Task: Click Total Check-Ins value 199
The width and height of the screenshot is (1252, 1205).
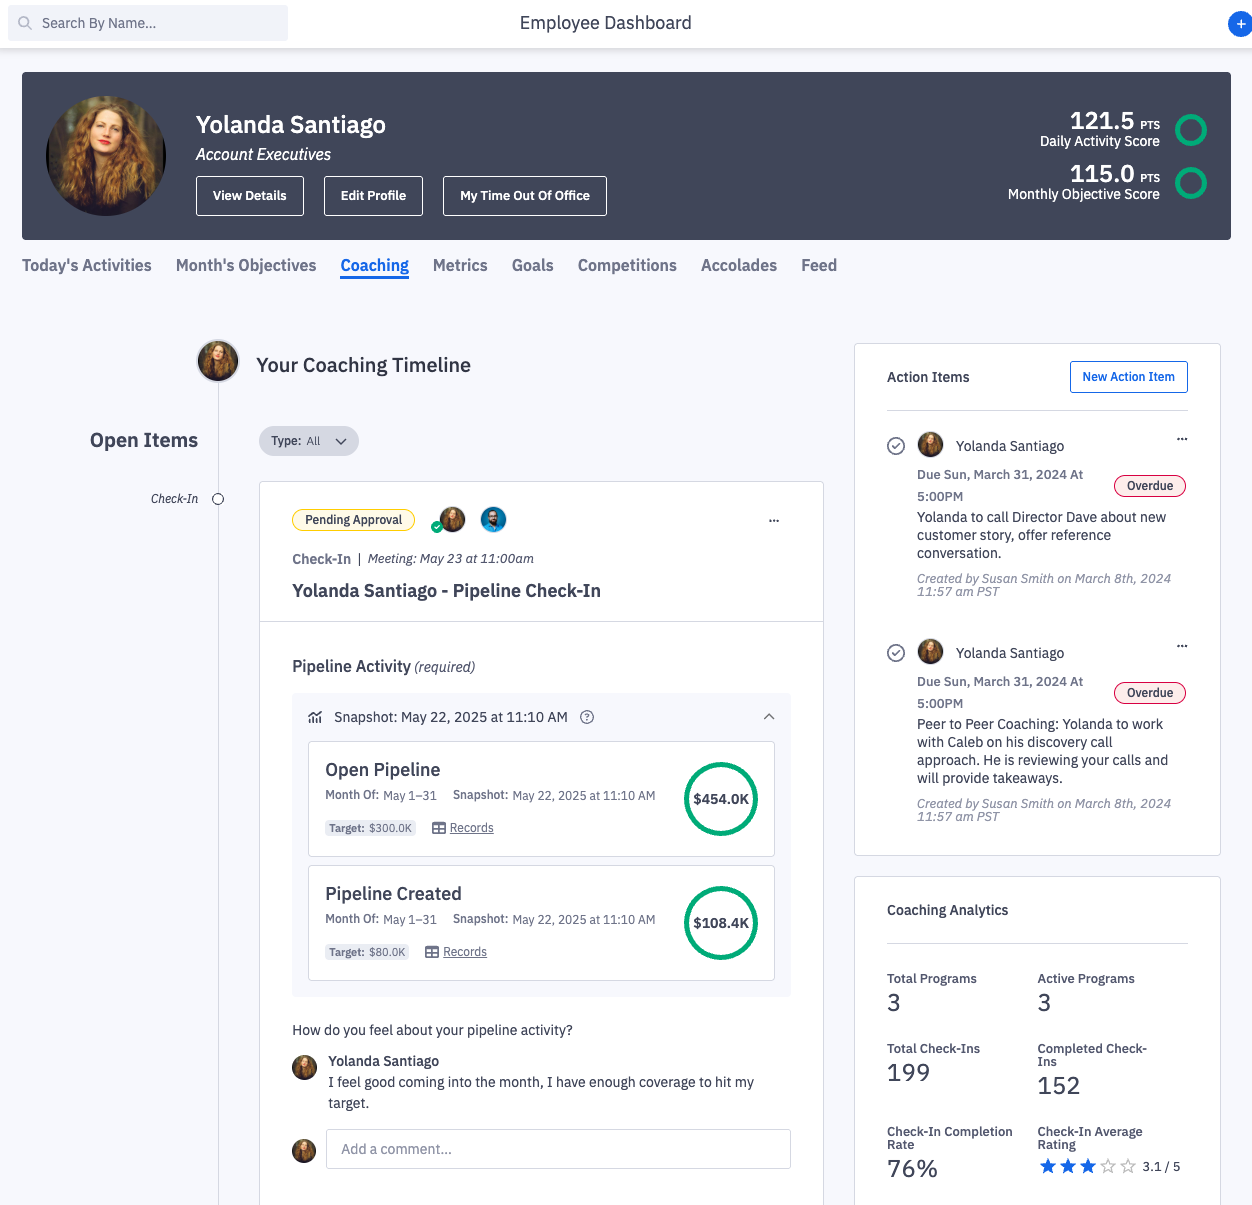Action: tap(908, 1073)
